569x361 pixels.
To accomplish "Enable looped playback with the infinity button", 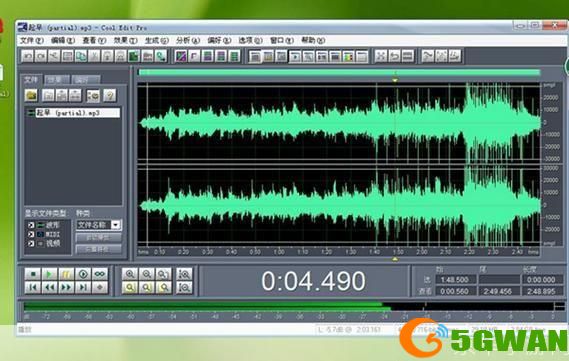I will pyautogui.click(x=100, y=274).
